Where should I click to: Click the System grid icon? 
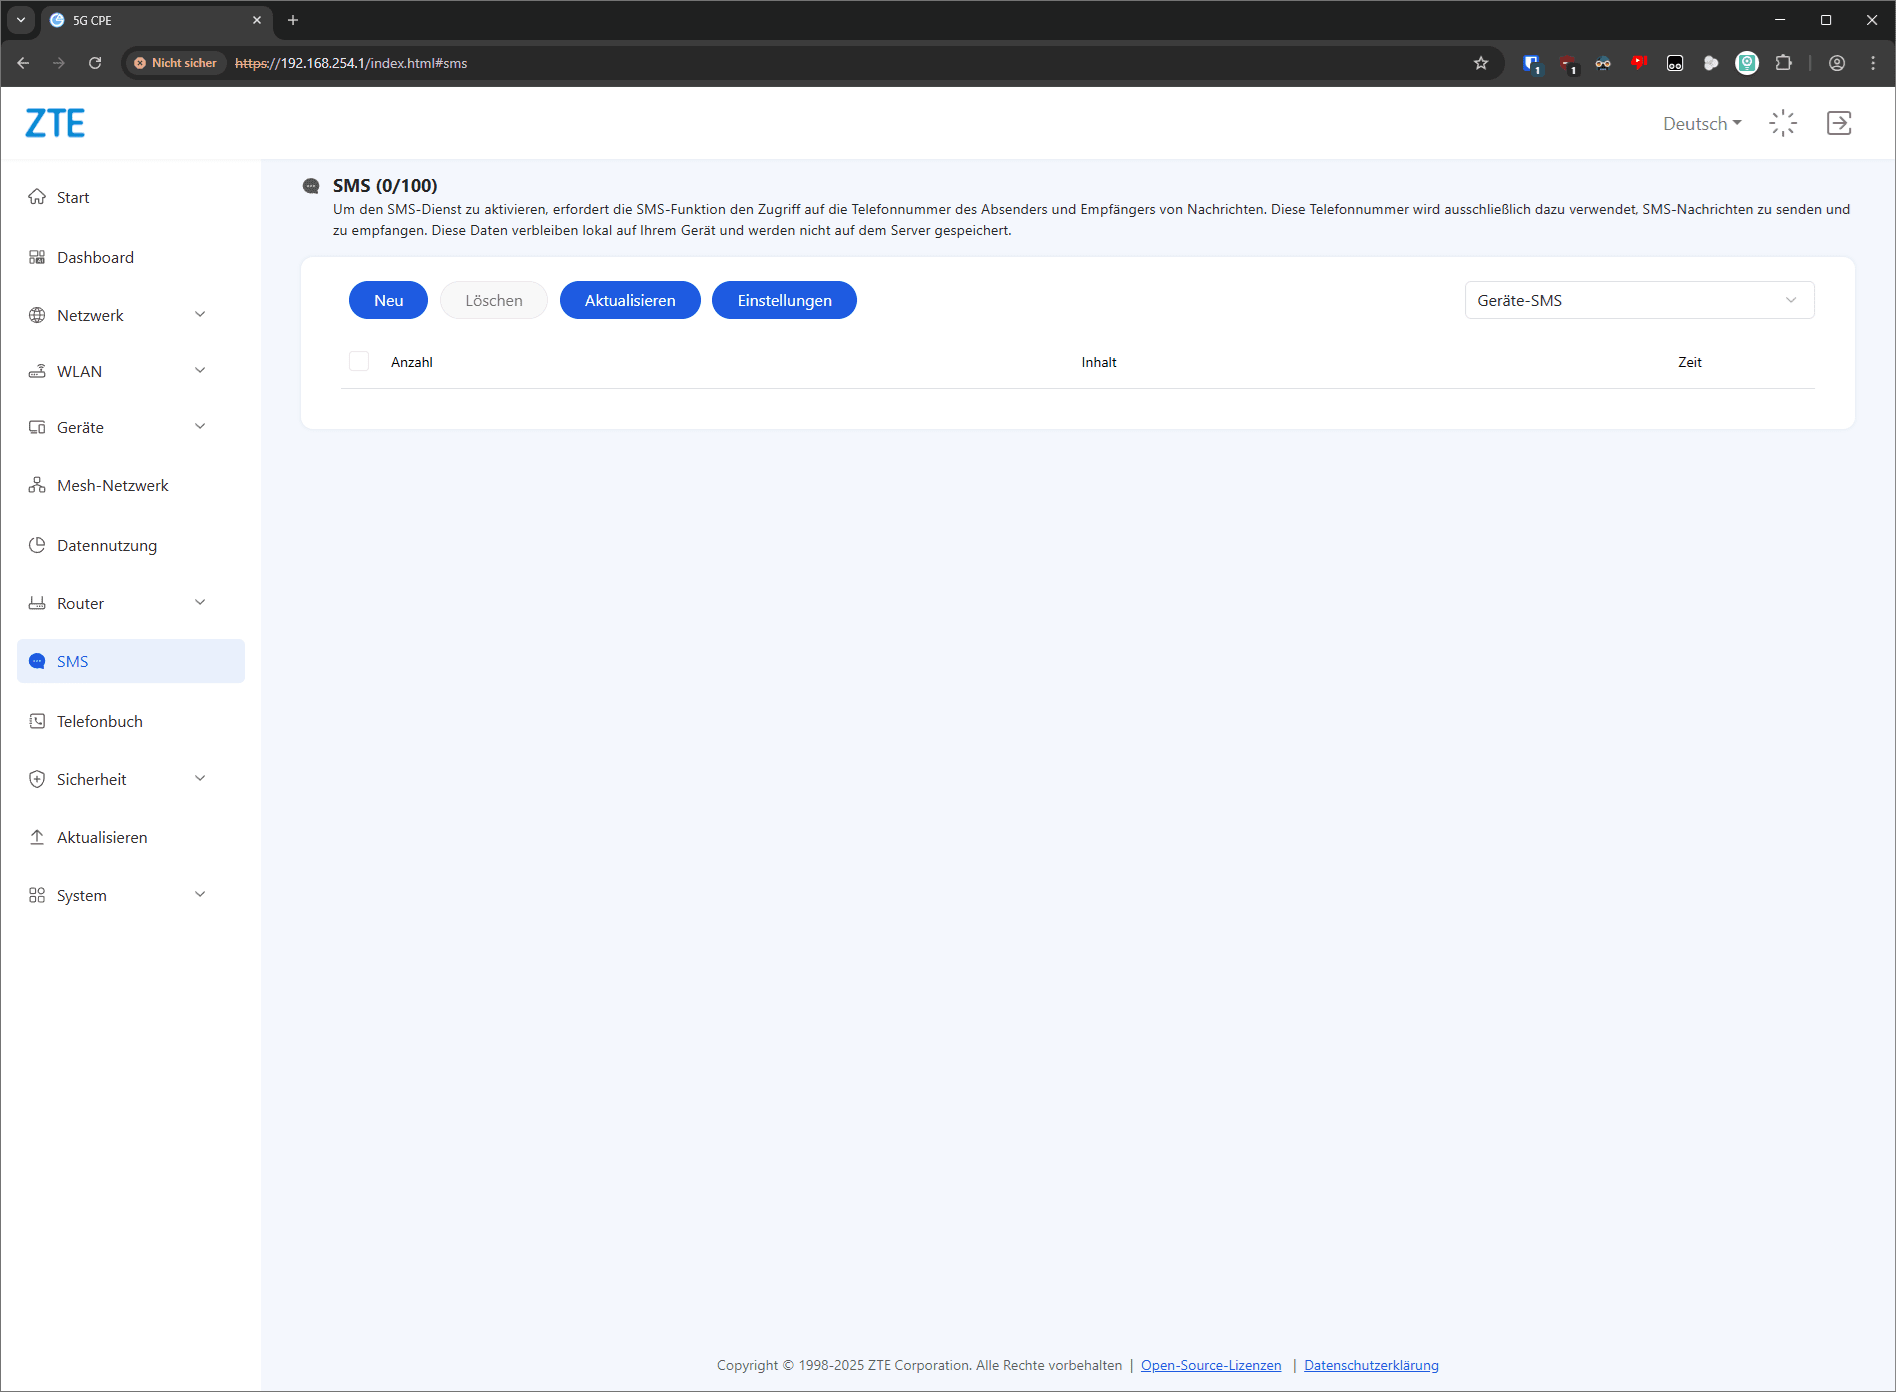[x=37, y=895]
